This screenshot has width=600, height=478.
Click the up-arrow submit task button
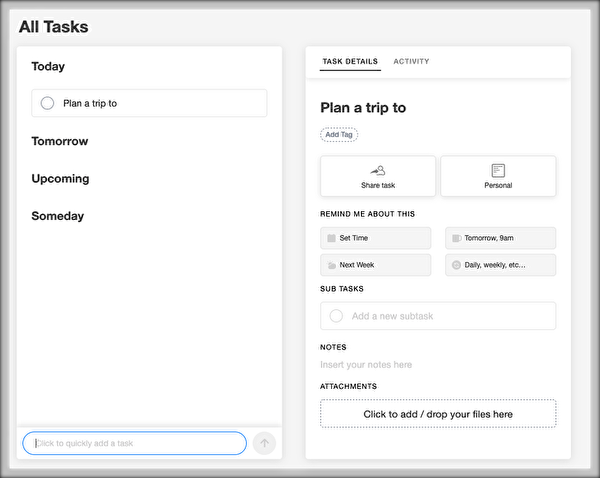pyautogui.click(x=264, y=443)
